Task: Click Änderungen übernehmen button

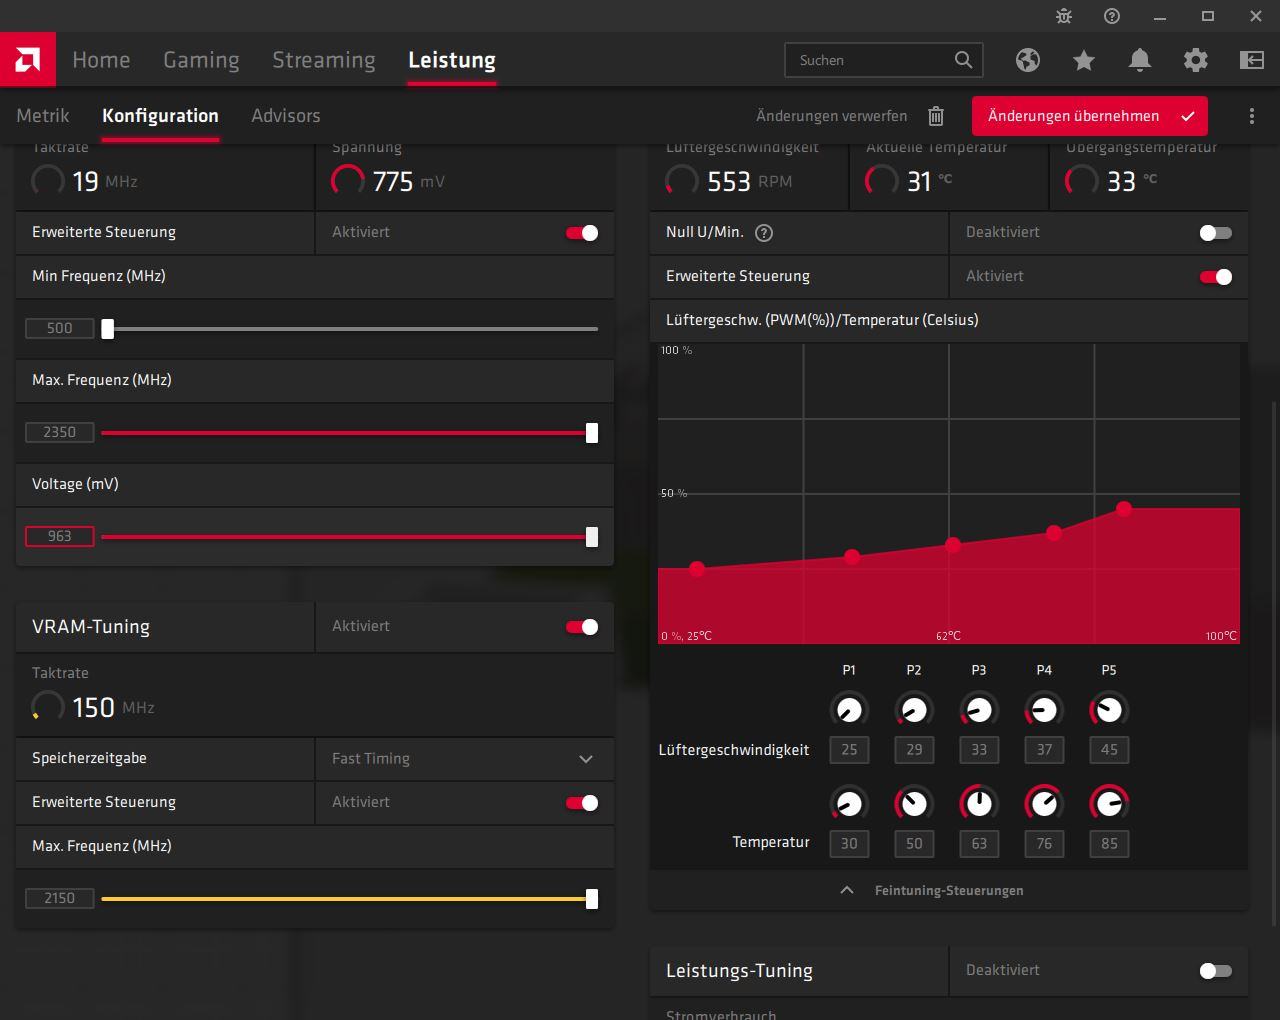Action: pos(1090,116)
